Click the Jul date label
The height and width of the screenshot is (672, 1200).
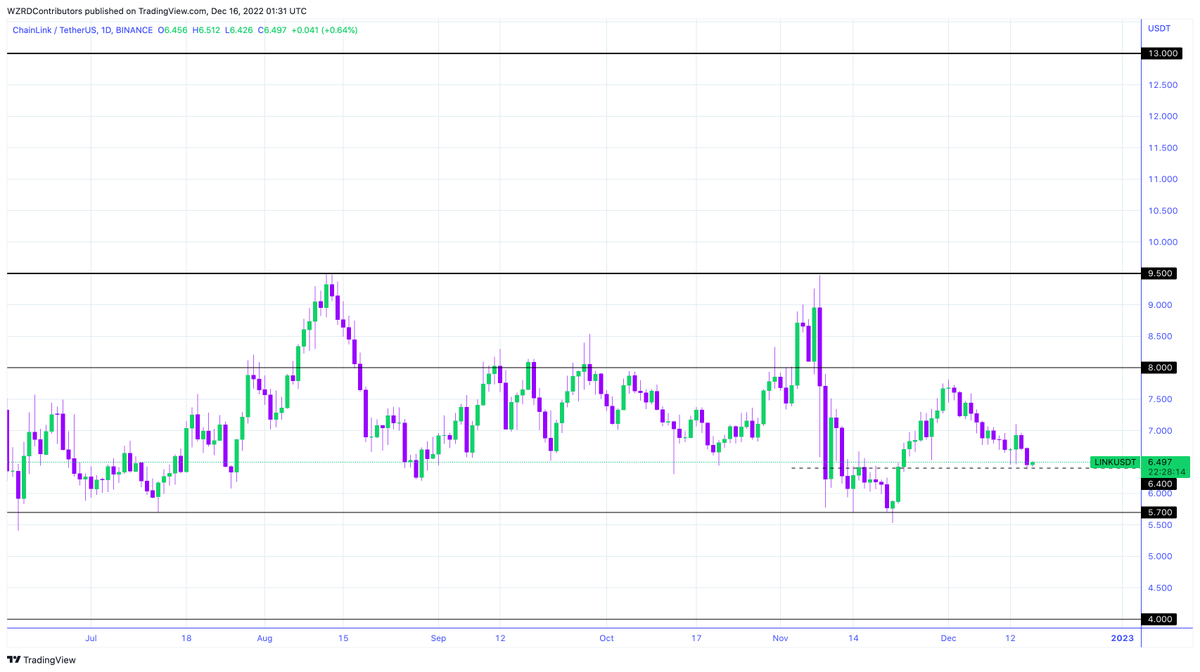91,637
